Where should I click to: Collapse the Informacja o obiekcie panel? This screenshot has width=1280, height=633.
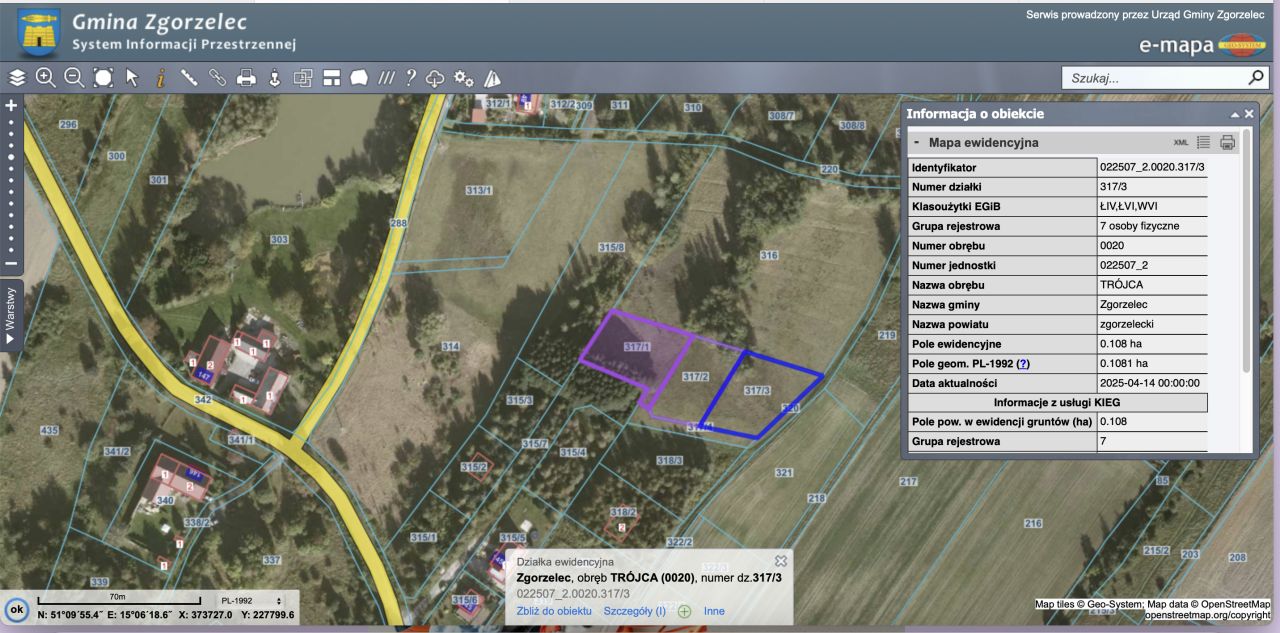coord(1234,114)
